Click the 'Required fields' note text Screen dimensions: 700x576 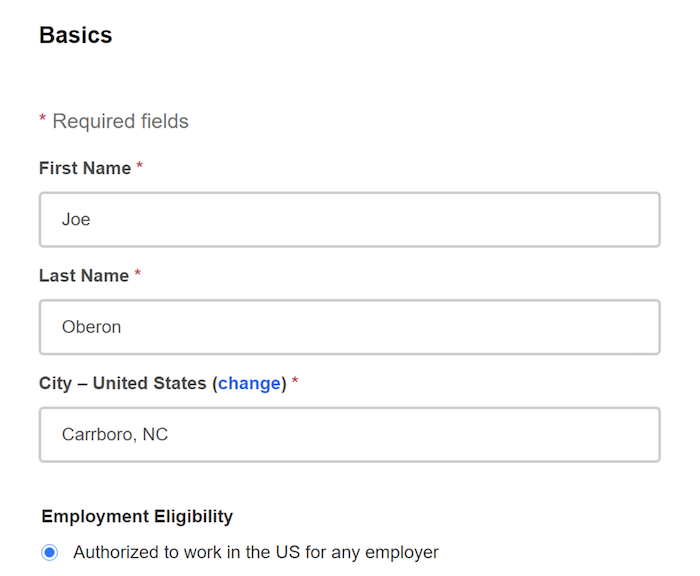tap(120, 122)
